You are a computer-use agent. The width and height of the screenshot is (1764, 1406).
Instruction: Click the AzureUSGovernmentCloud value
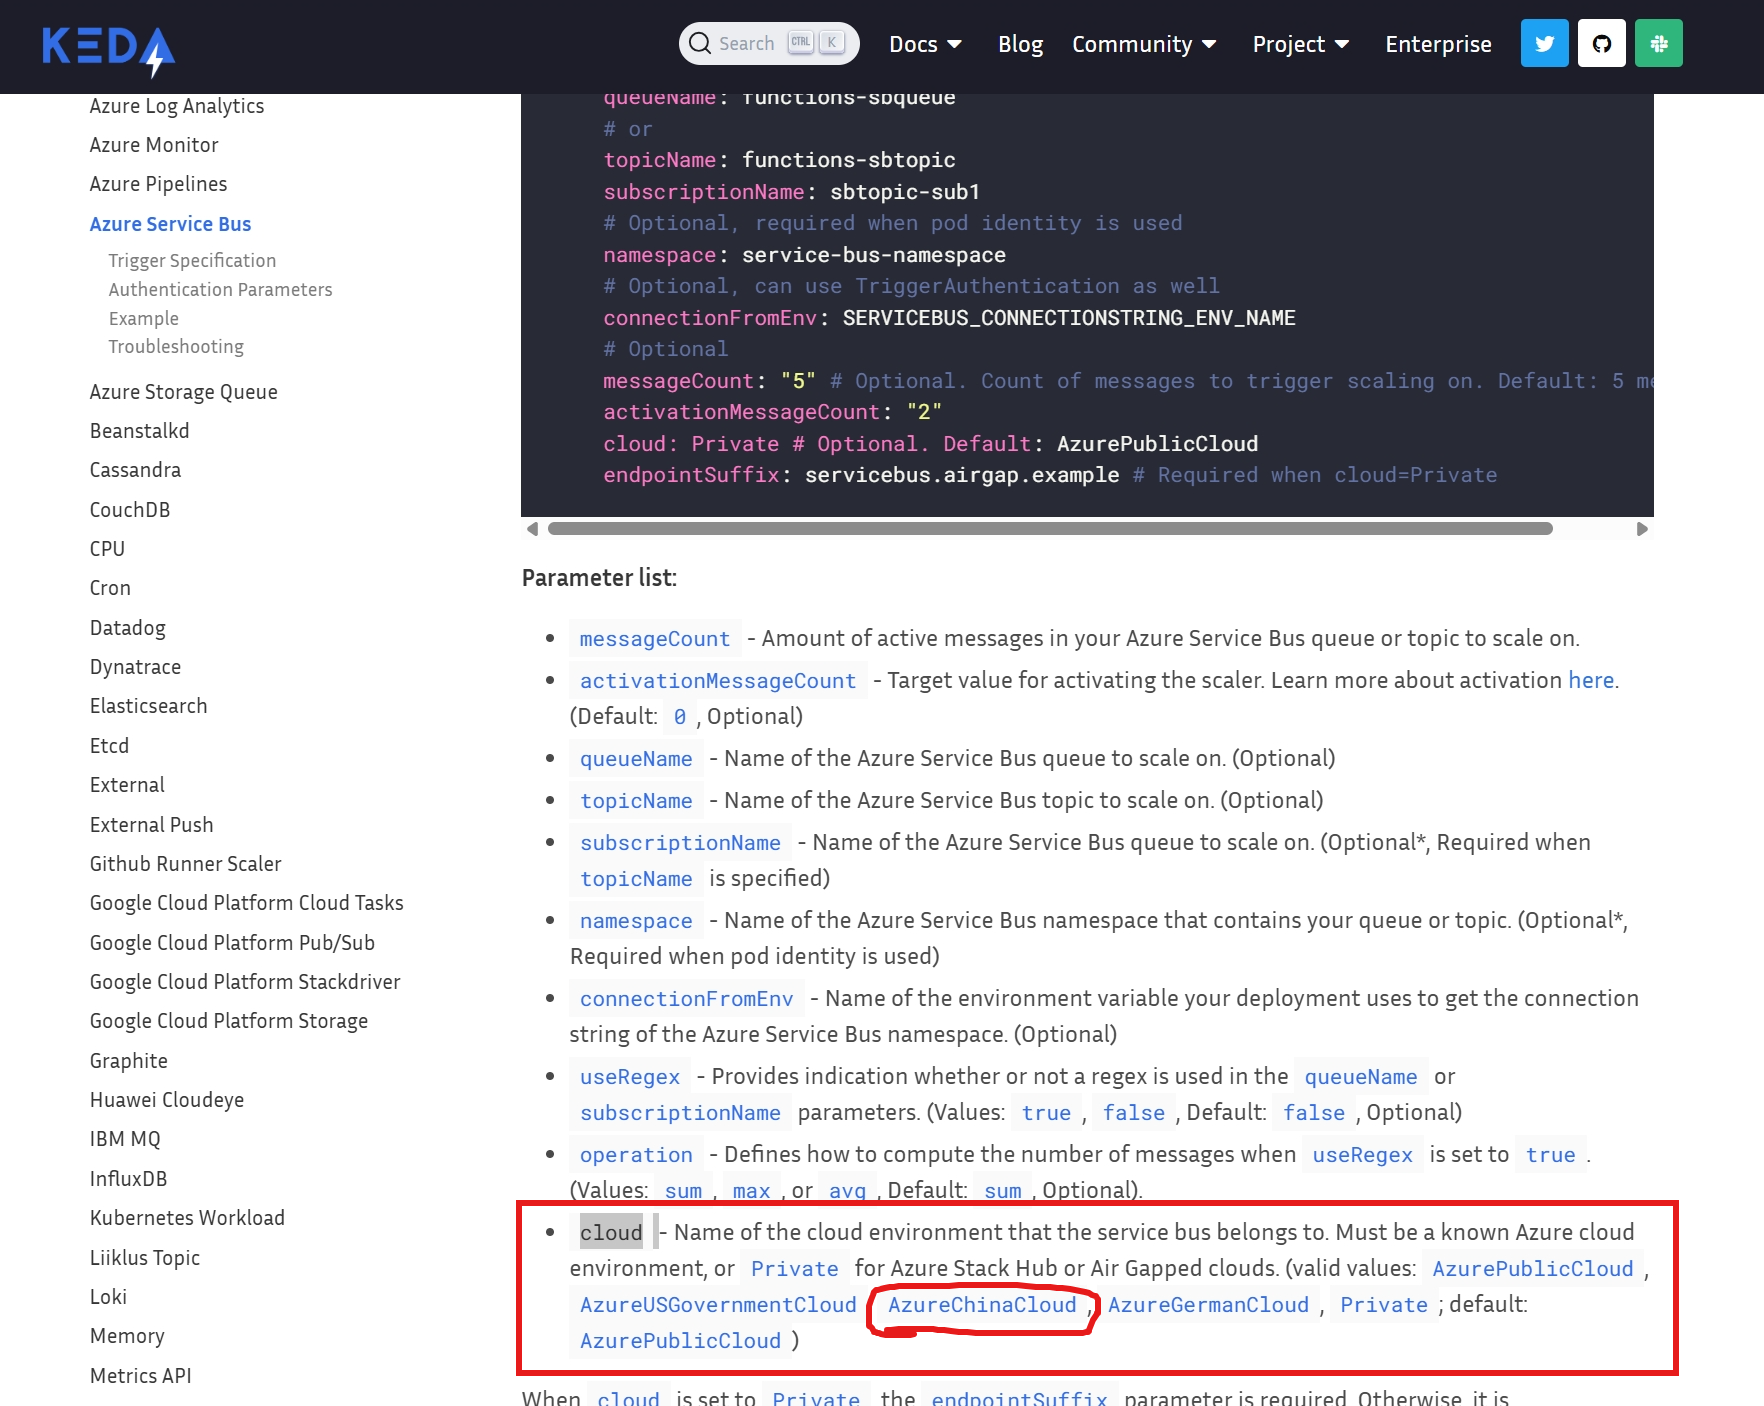pyautogui.click(x=719, y=1305)
